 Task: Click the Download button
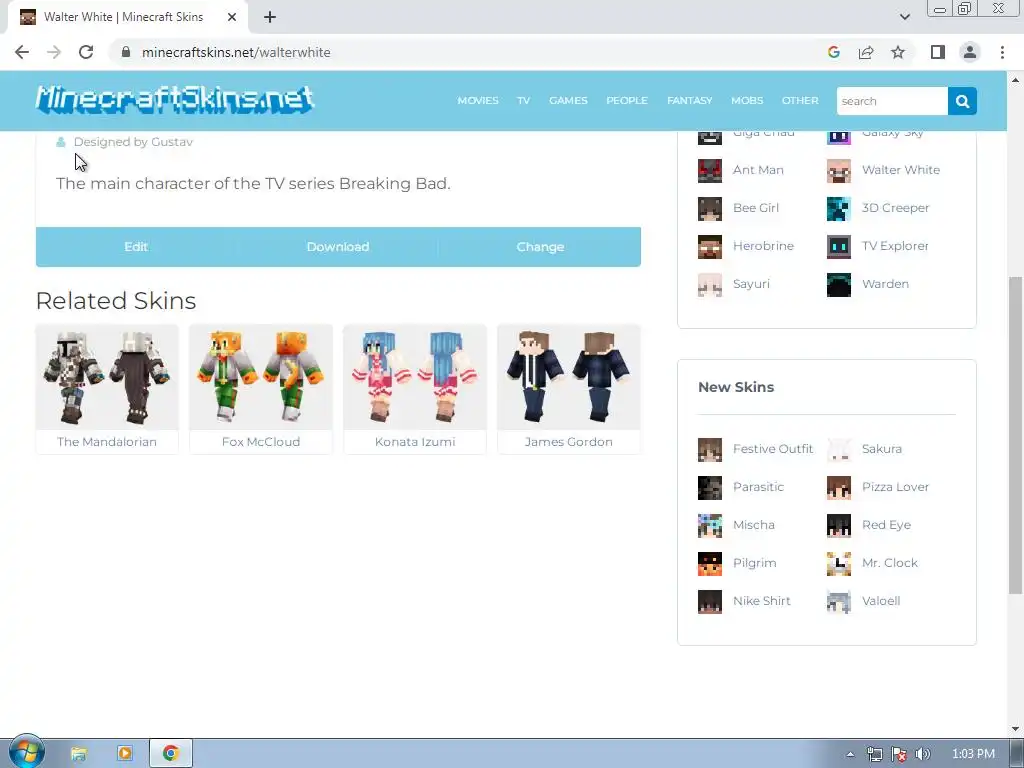(338, 247)
